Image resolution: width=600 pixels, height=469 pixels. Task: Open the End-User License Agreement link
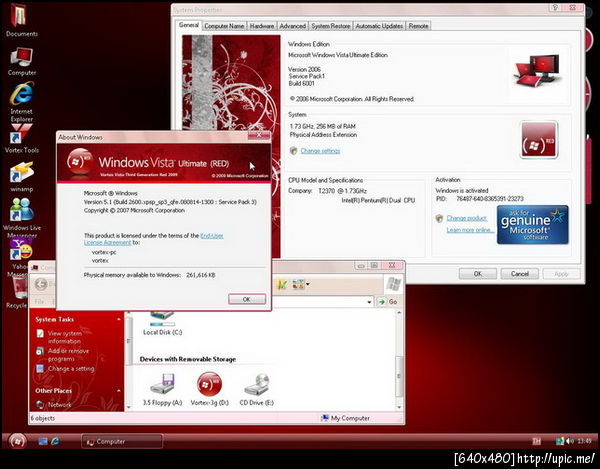pyautogui.click(x=153, y=239)
